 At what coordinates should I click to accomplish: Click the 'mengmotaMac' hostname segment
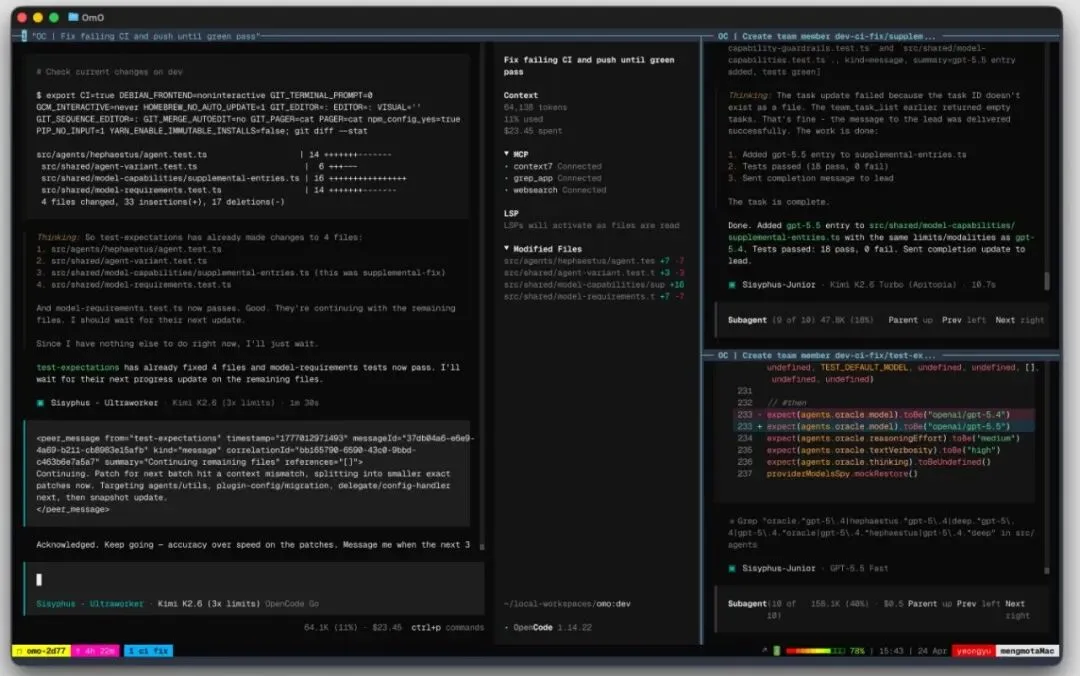coord(1027,651)
